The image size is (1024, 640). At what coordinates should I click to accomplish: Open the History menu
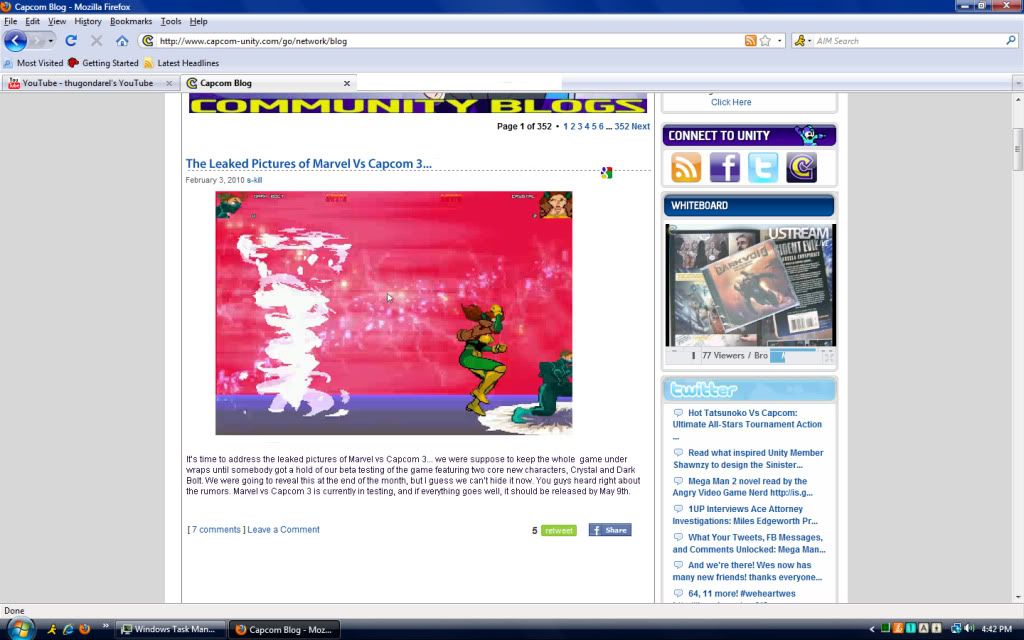point(88,22)
